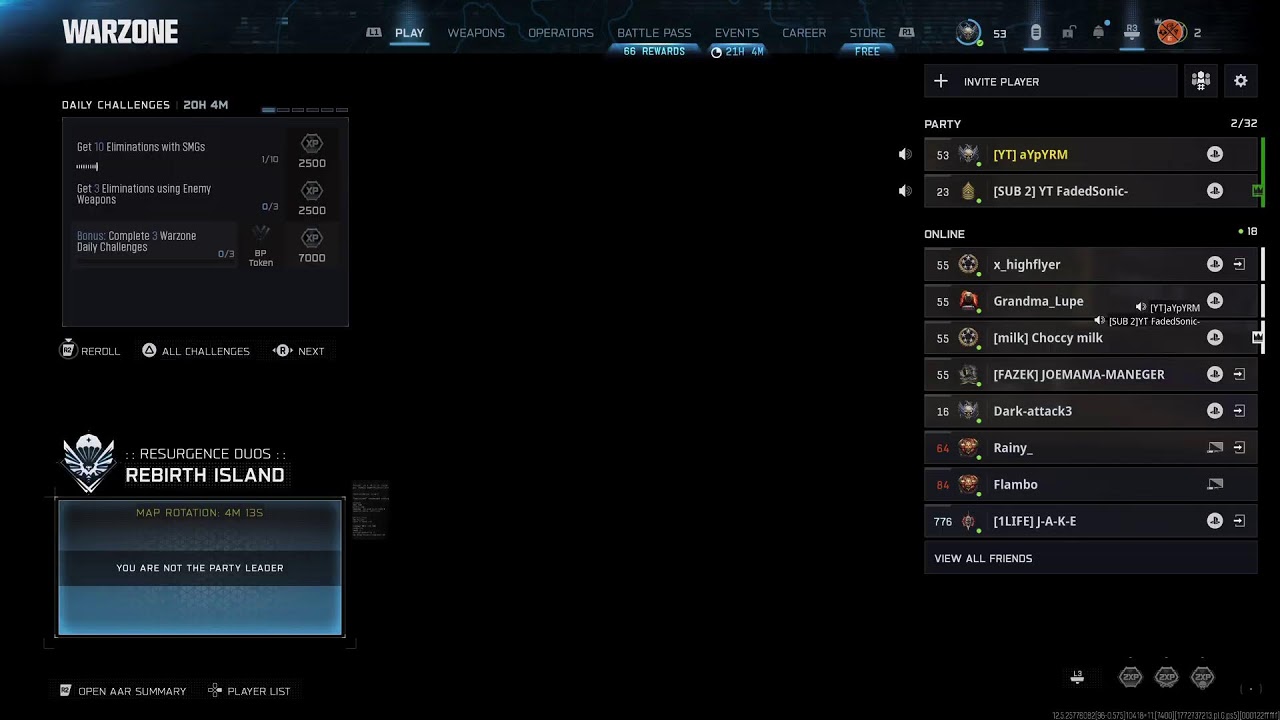The width and height of the screenshot is (1280, 720).
Task: Go to the BATTLE PASS tab
Action: [x=654, y=33]
